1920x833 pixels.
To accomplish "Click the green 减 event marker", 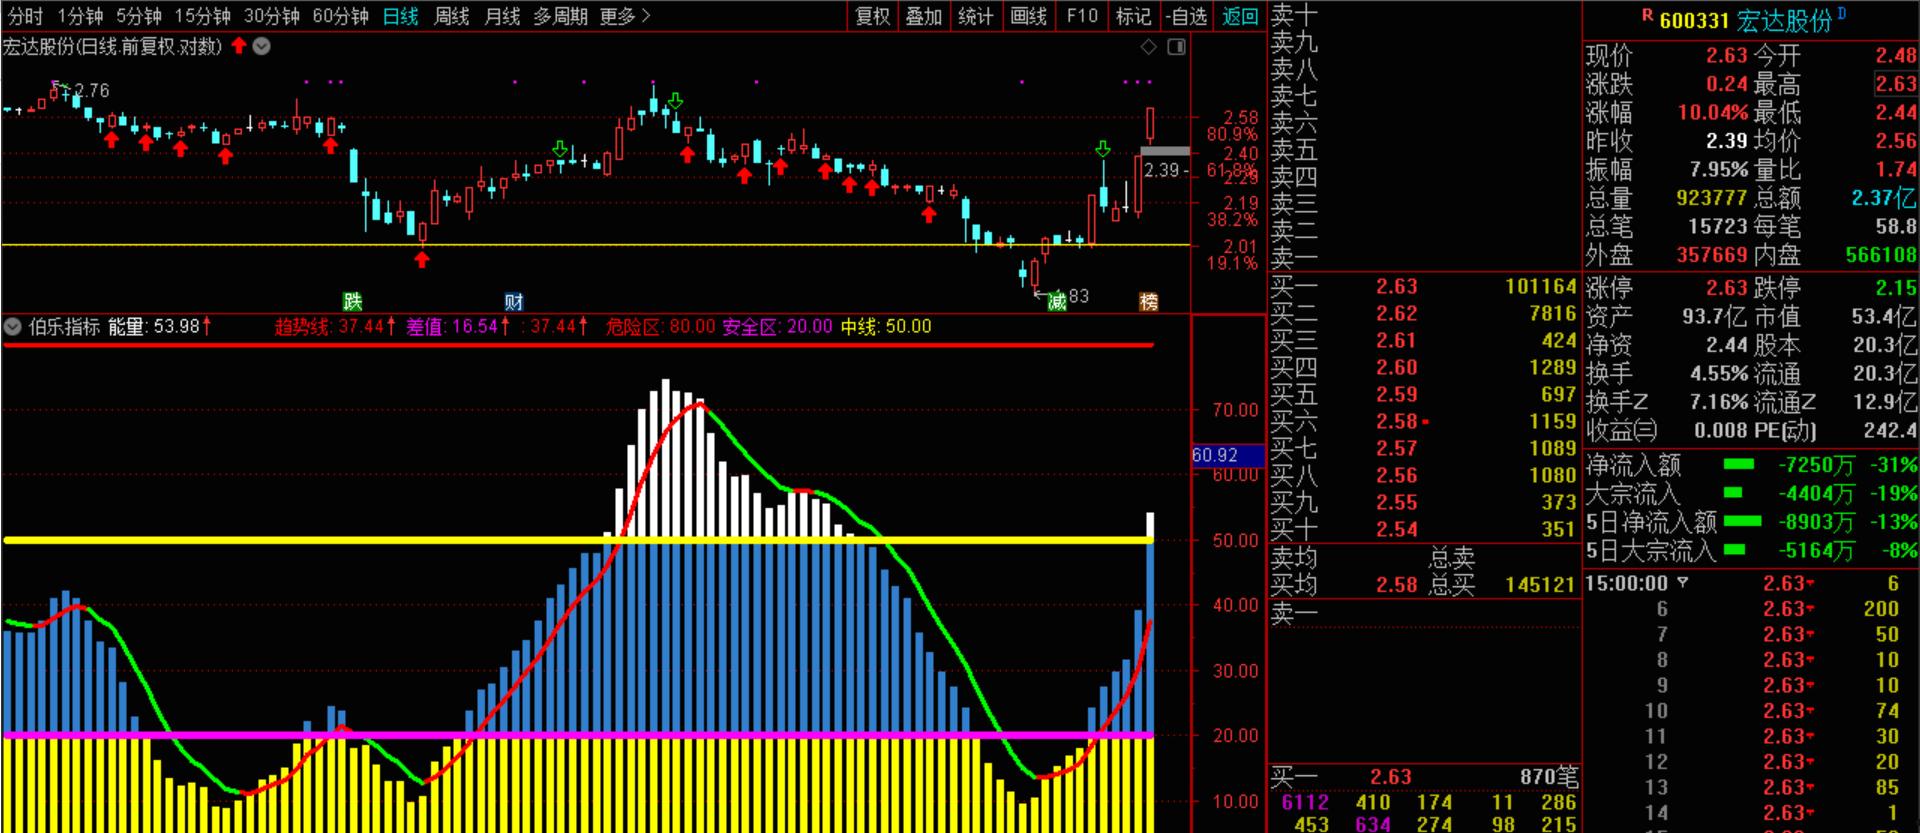I will [1057, 301].
